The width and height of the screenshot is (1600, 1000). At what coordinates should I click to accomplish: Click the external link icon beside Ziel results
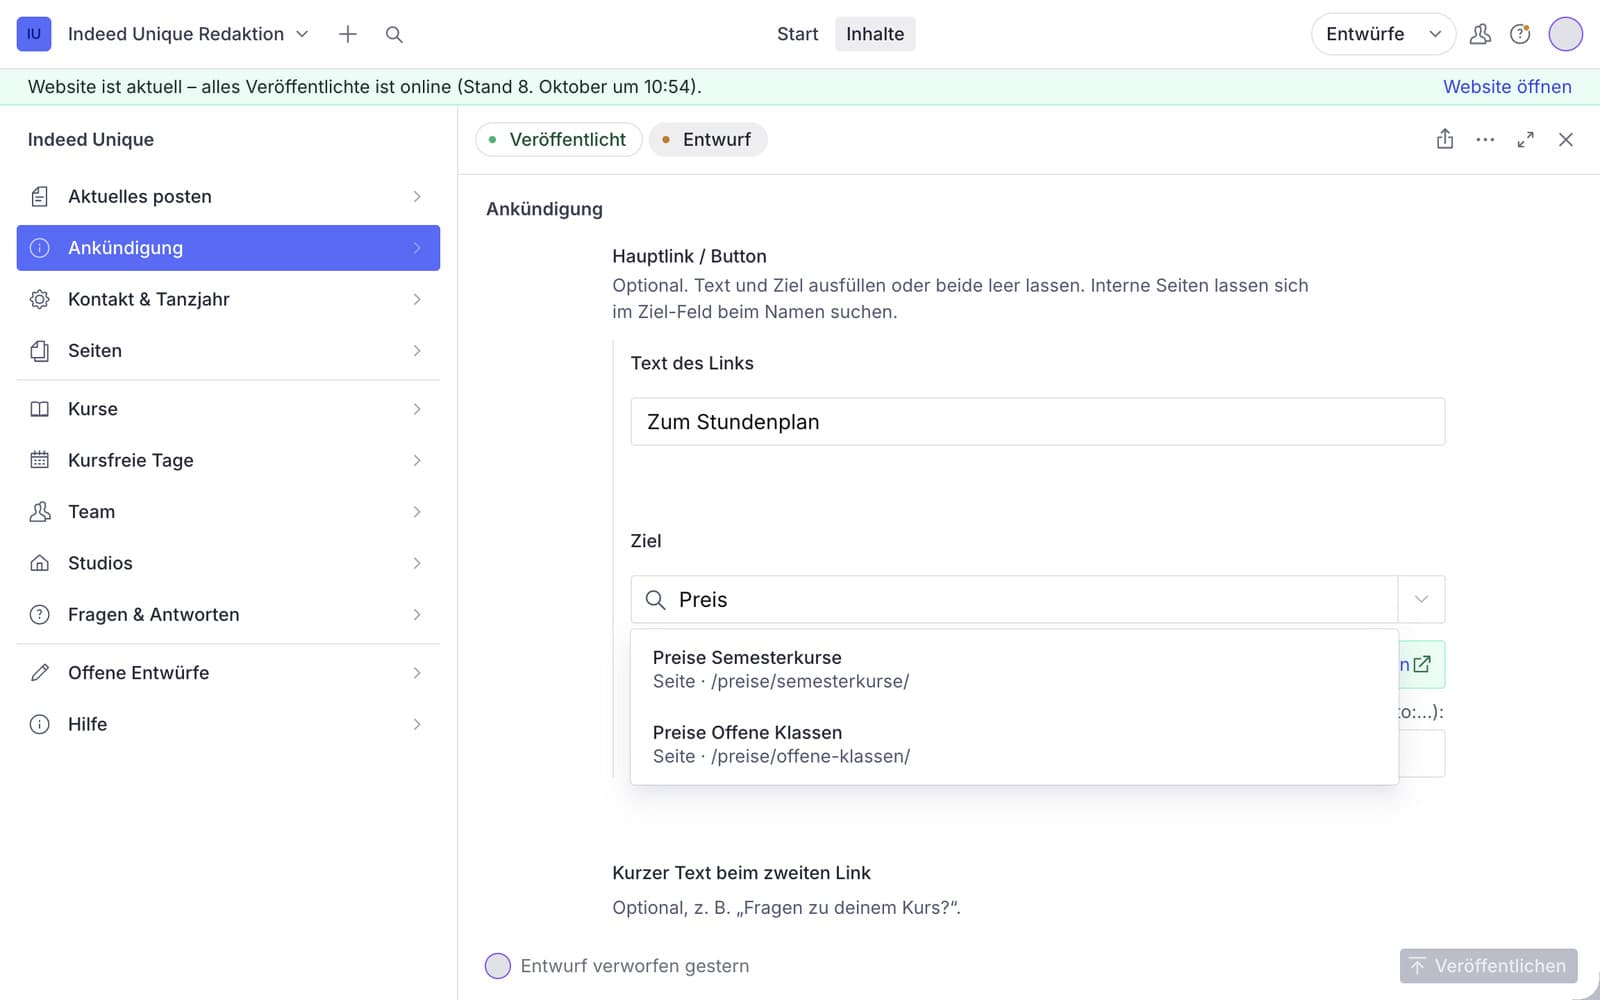(x=1422, y=664)
